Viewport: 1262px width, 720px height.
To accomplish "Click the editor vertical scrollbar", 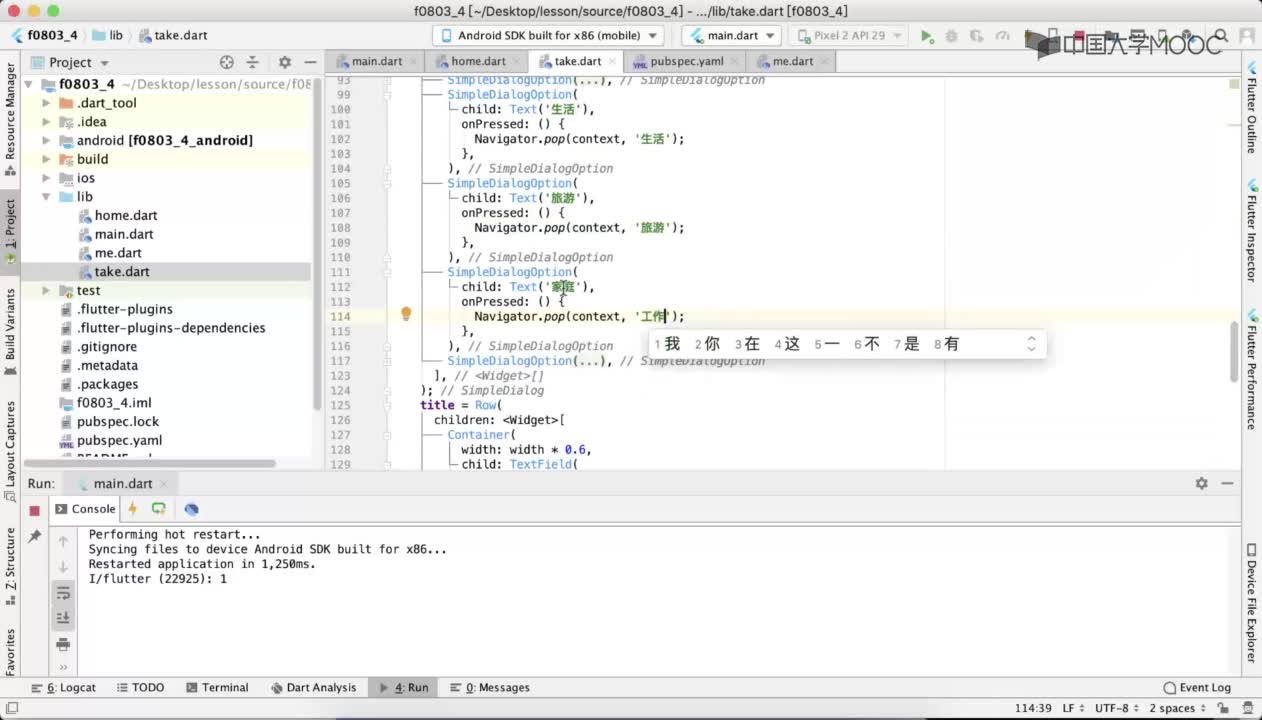I will coord(1236,352).
